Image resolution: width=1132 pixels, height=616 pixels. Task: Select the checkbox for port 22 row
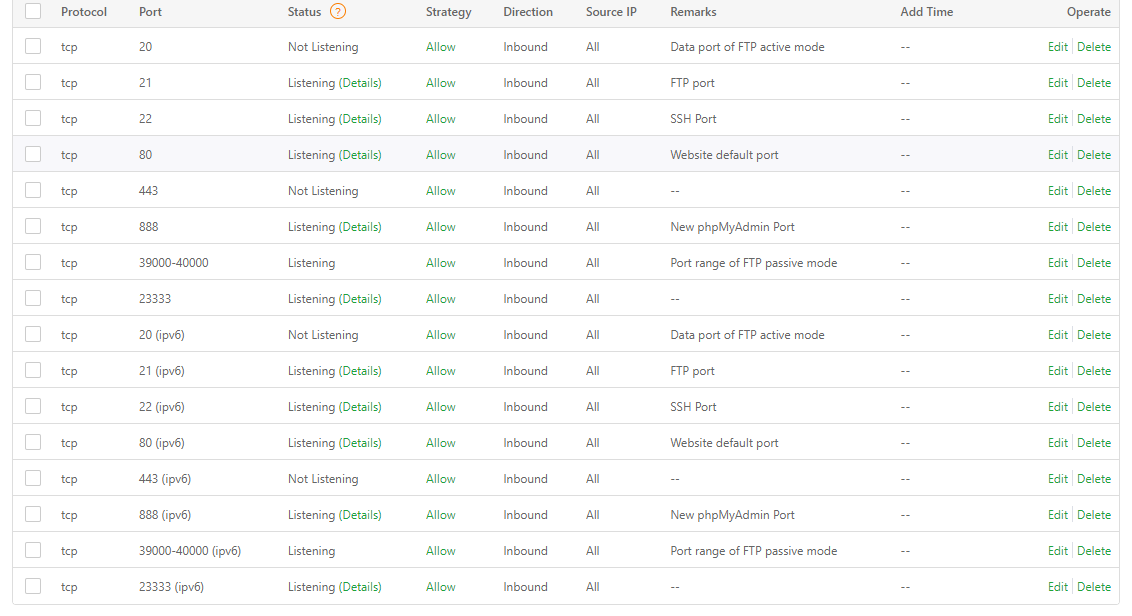click(33, 118)
